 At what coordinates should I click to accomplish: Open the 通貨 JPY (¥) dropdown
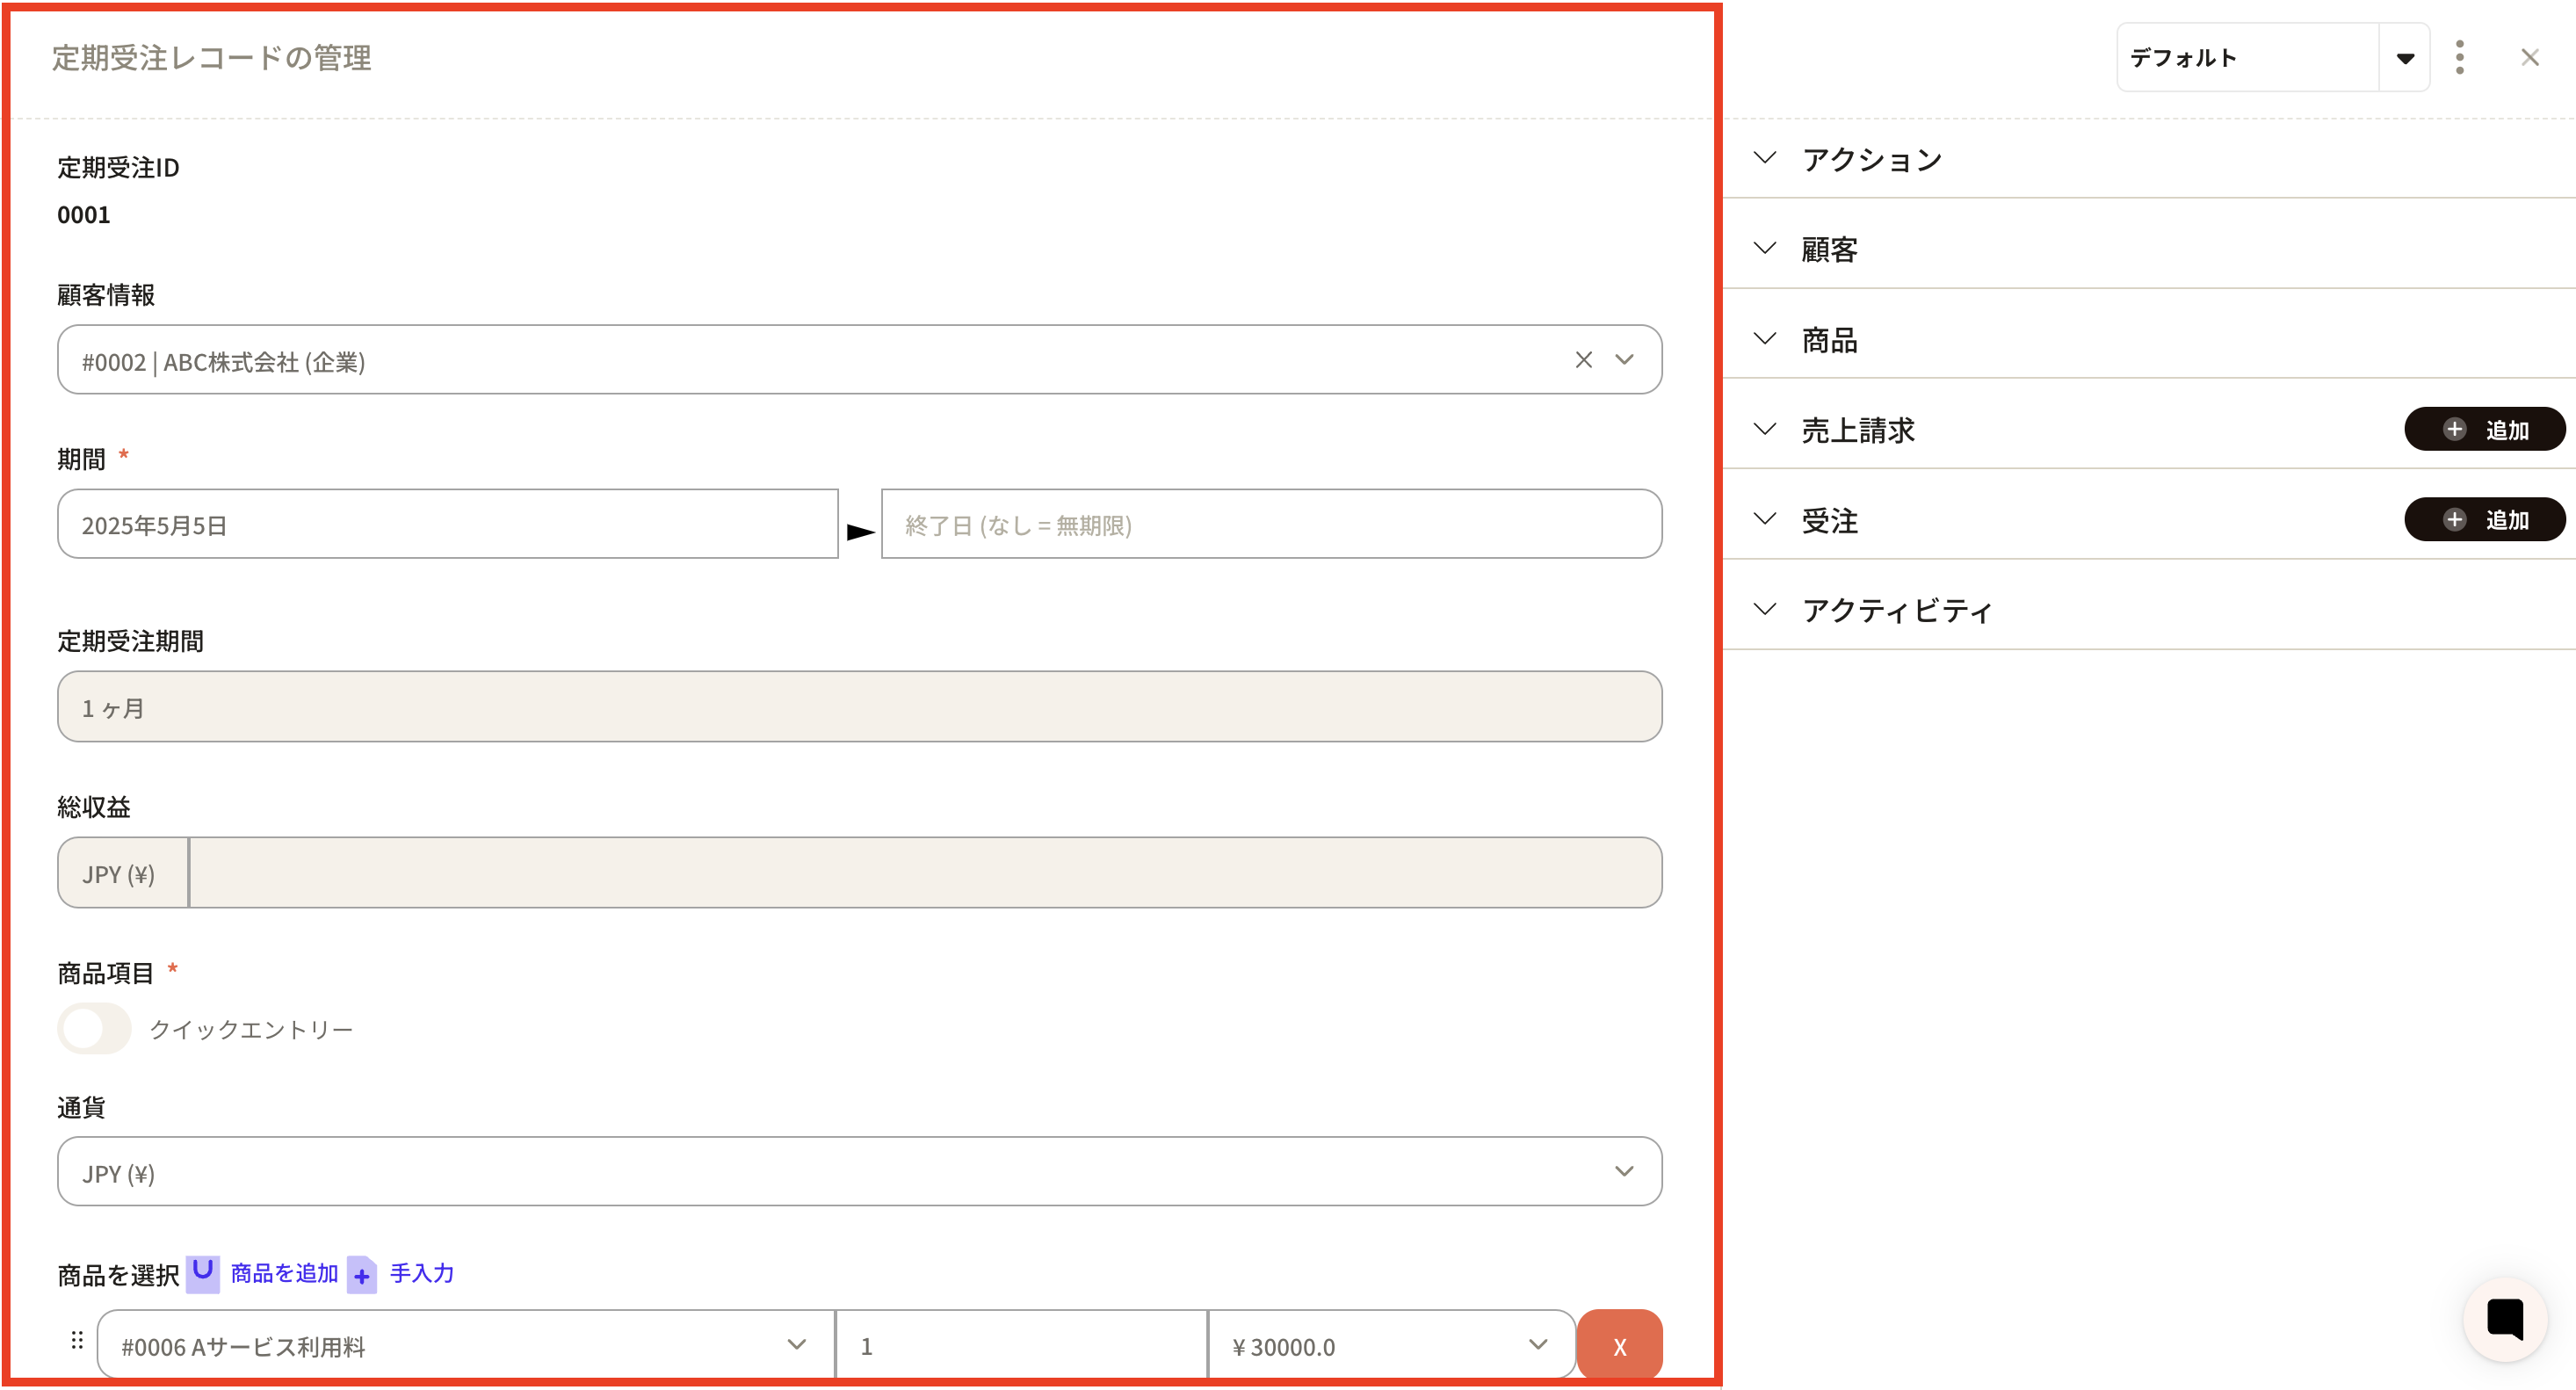click(860, 1171)
